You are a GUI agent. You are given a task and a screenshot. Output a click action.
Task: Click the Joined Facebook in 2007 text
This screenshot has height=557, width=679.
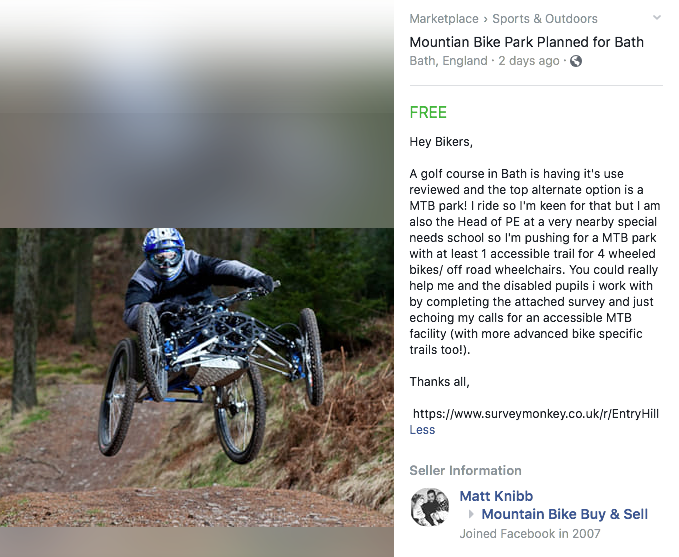coord(530,534)
